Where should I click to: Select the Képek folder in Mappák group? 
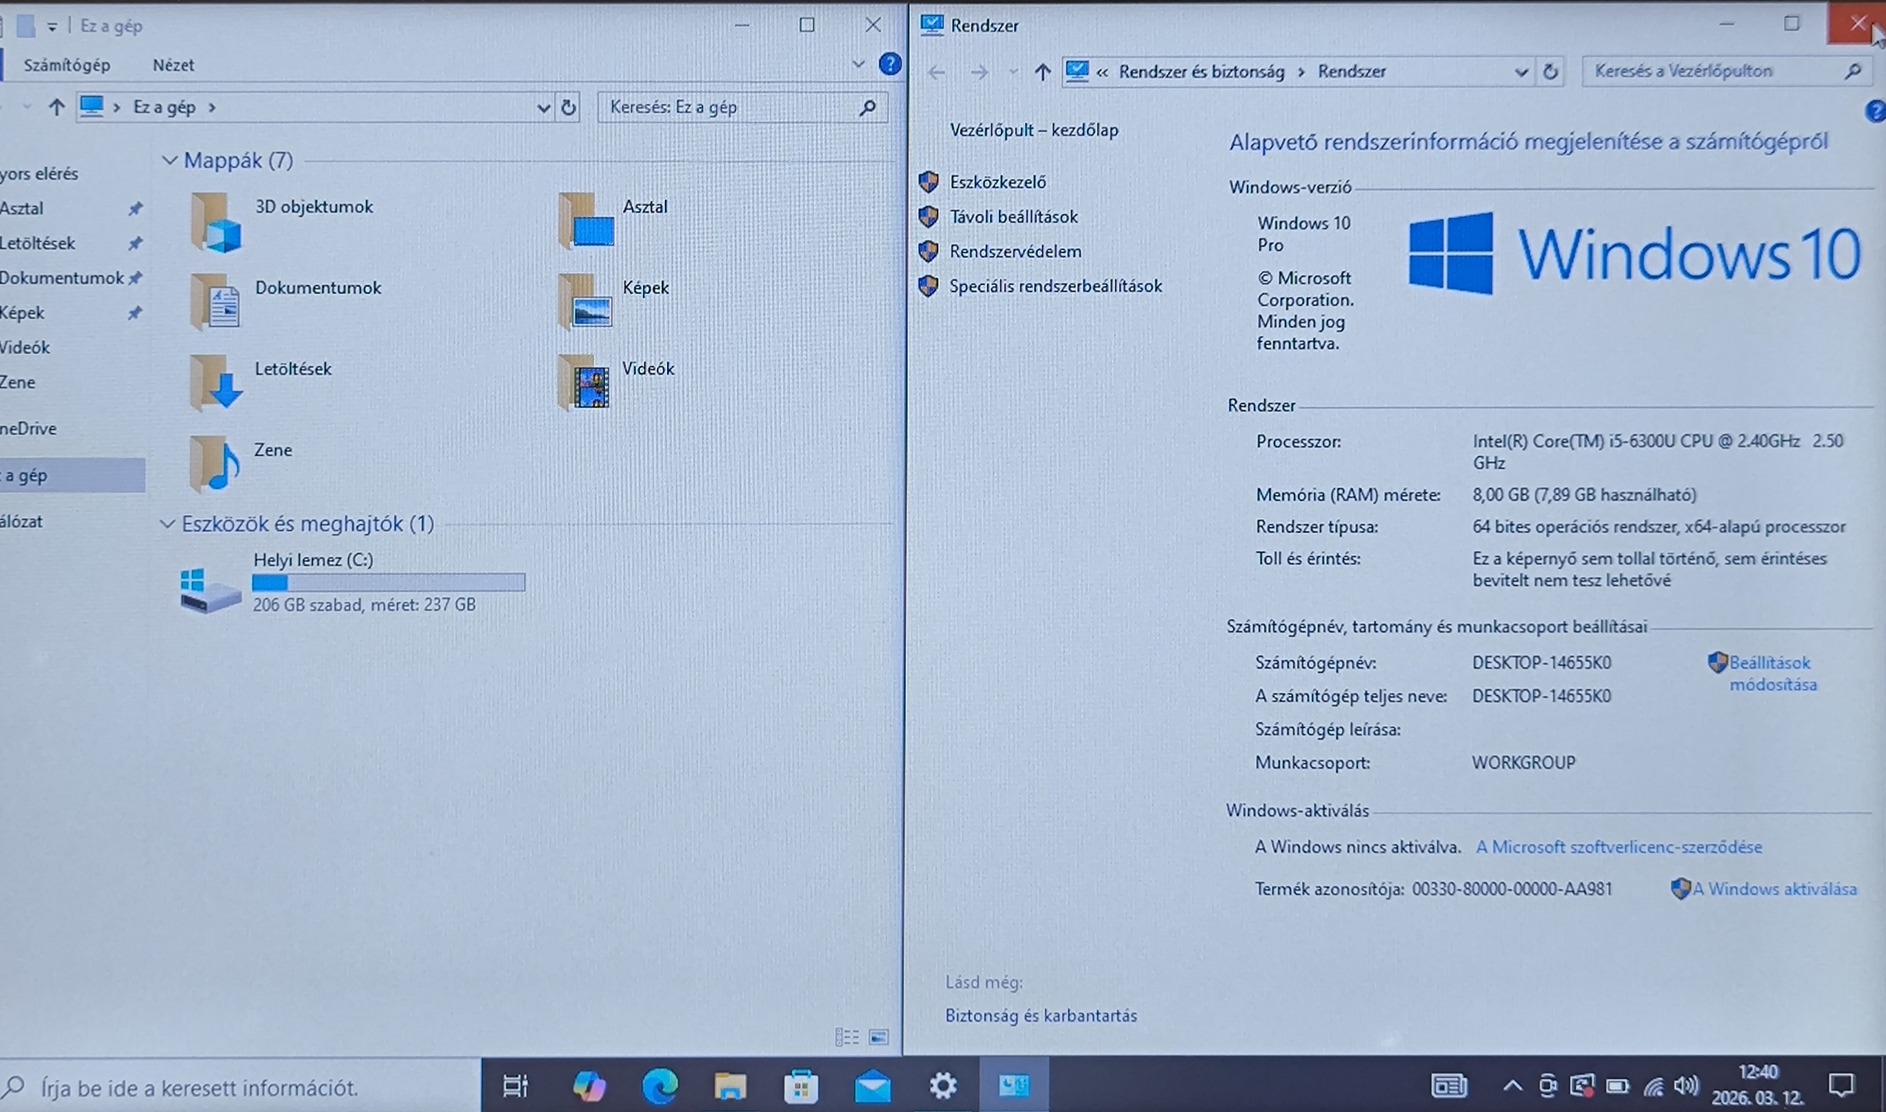[613, 301]
